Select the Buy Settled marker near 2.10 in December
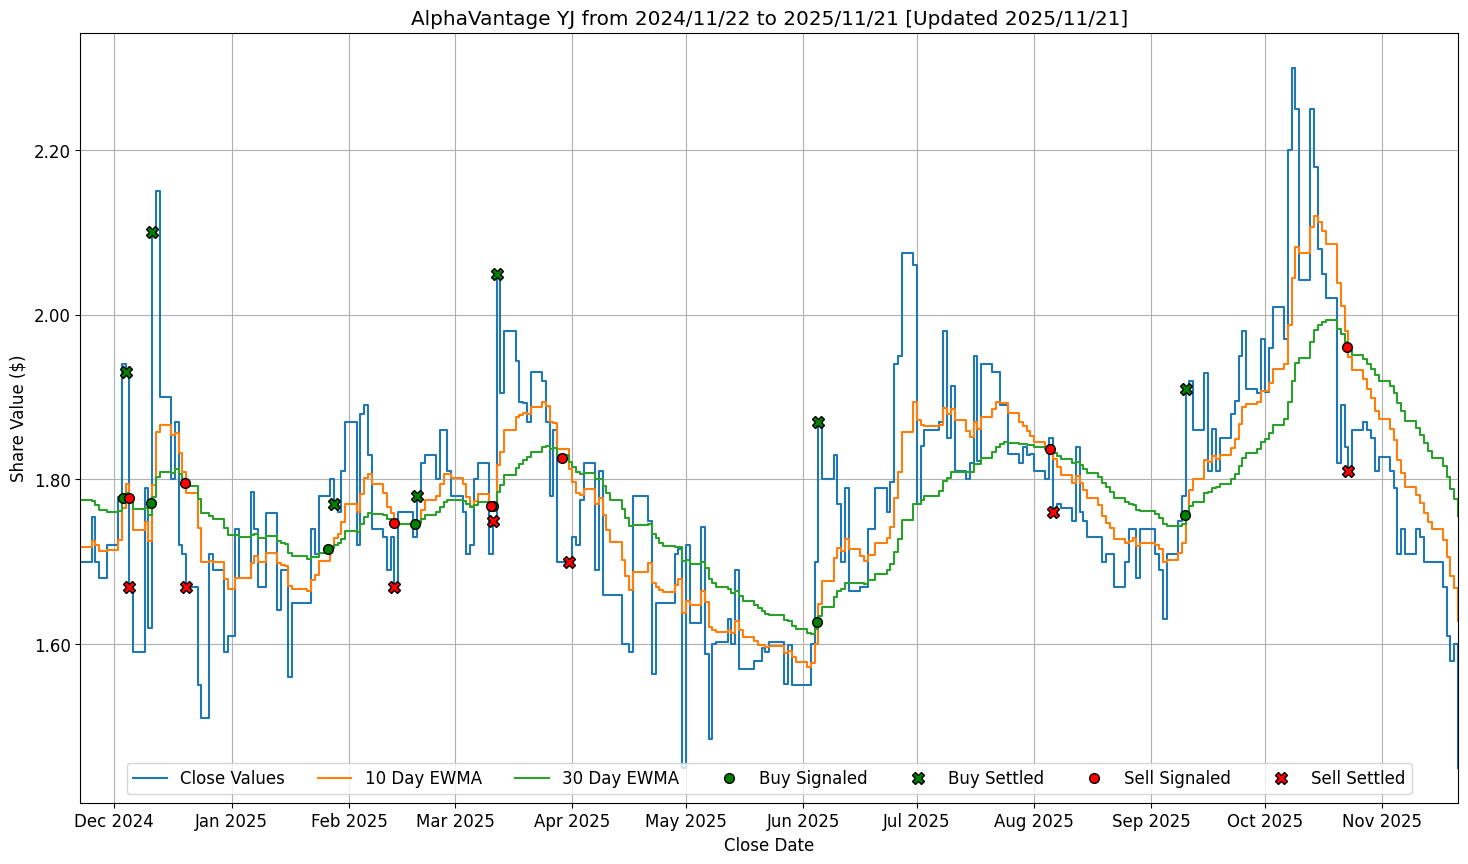This screenshot has height=864, width=1468. [x=152, y=232]
